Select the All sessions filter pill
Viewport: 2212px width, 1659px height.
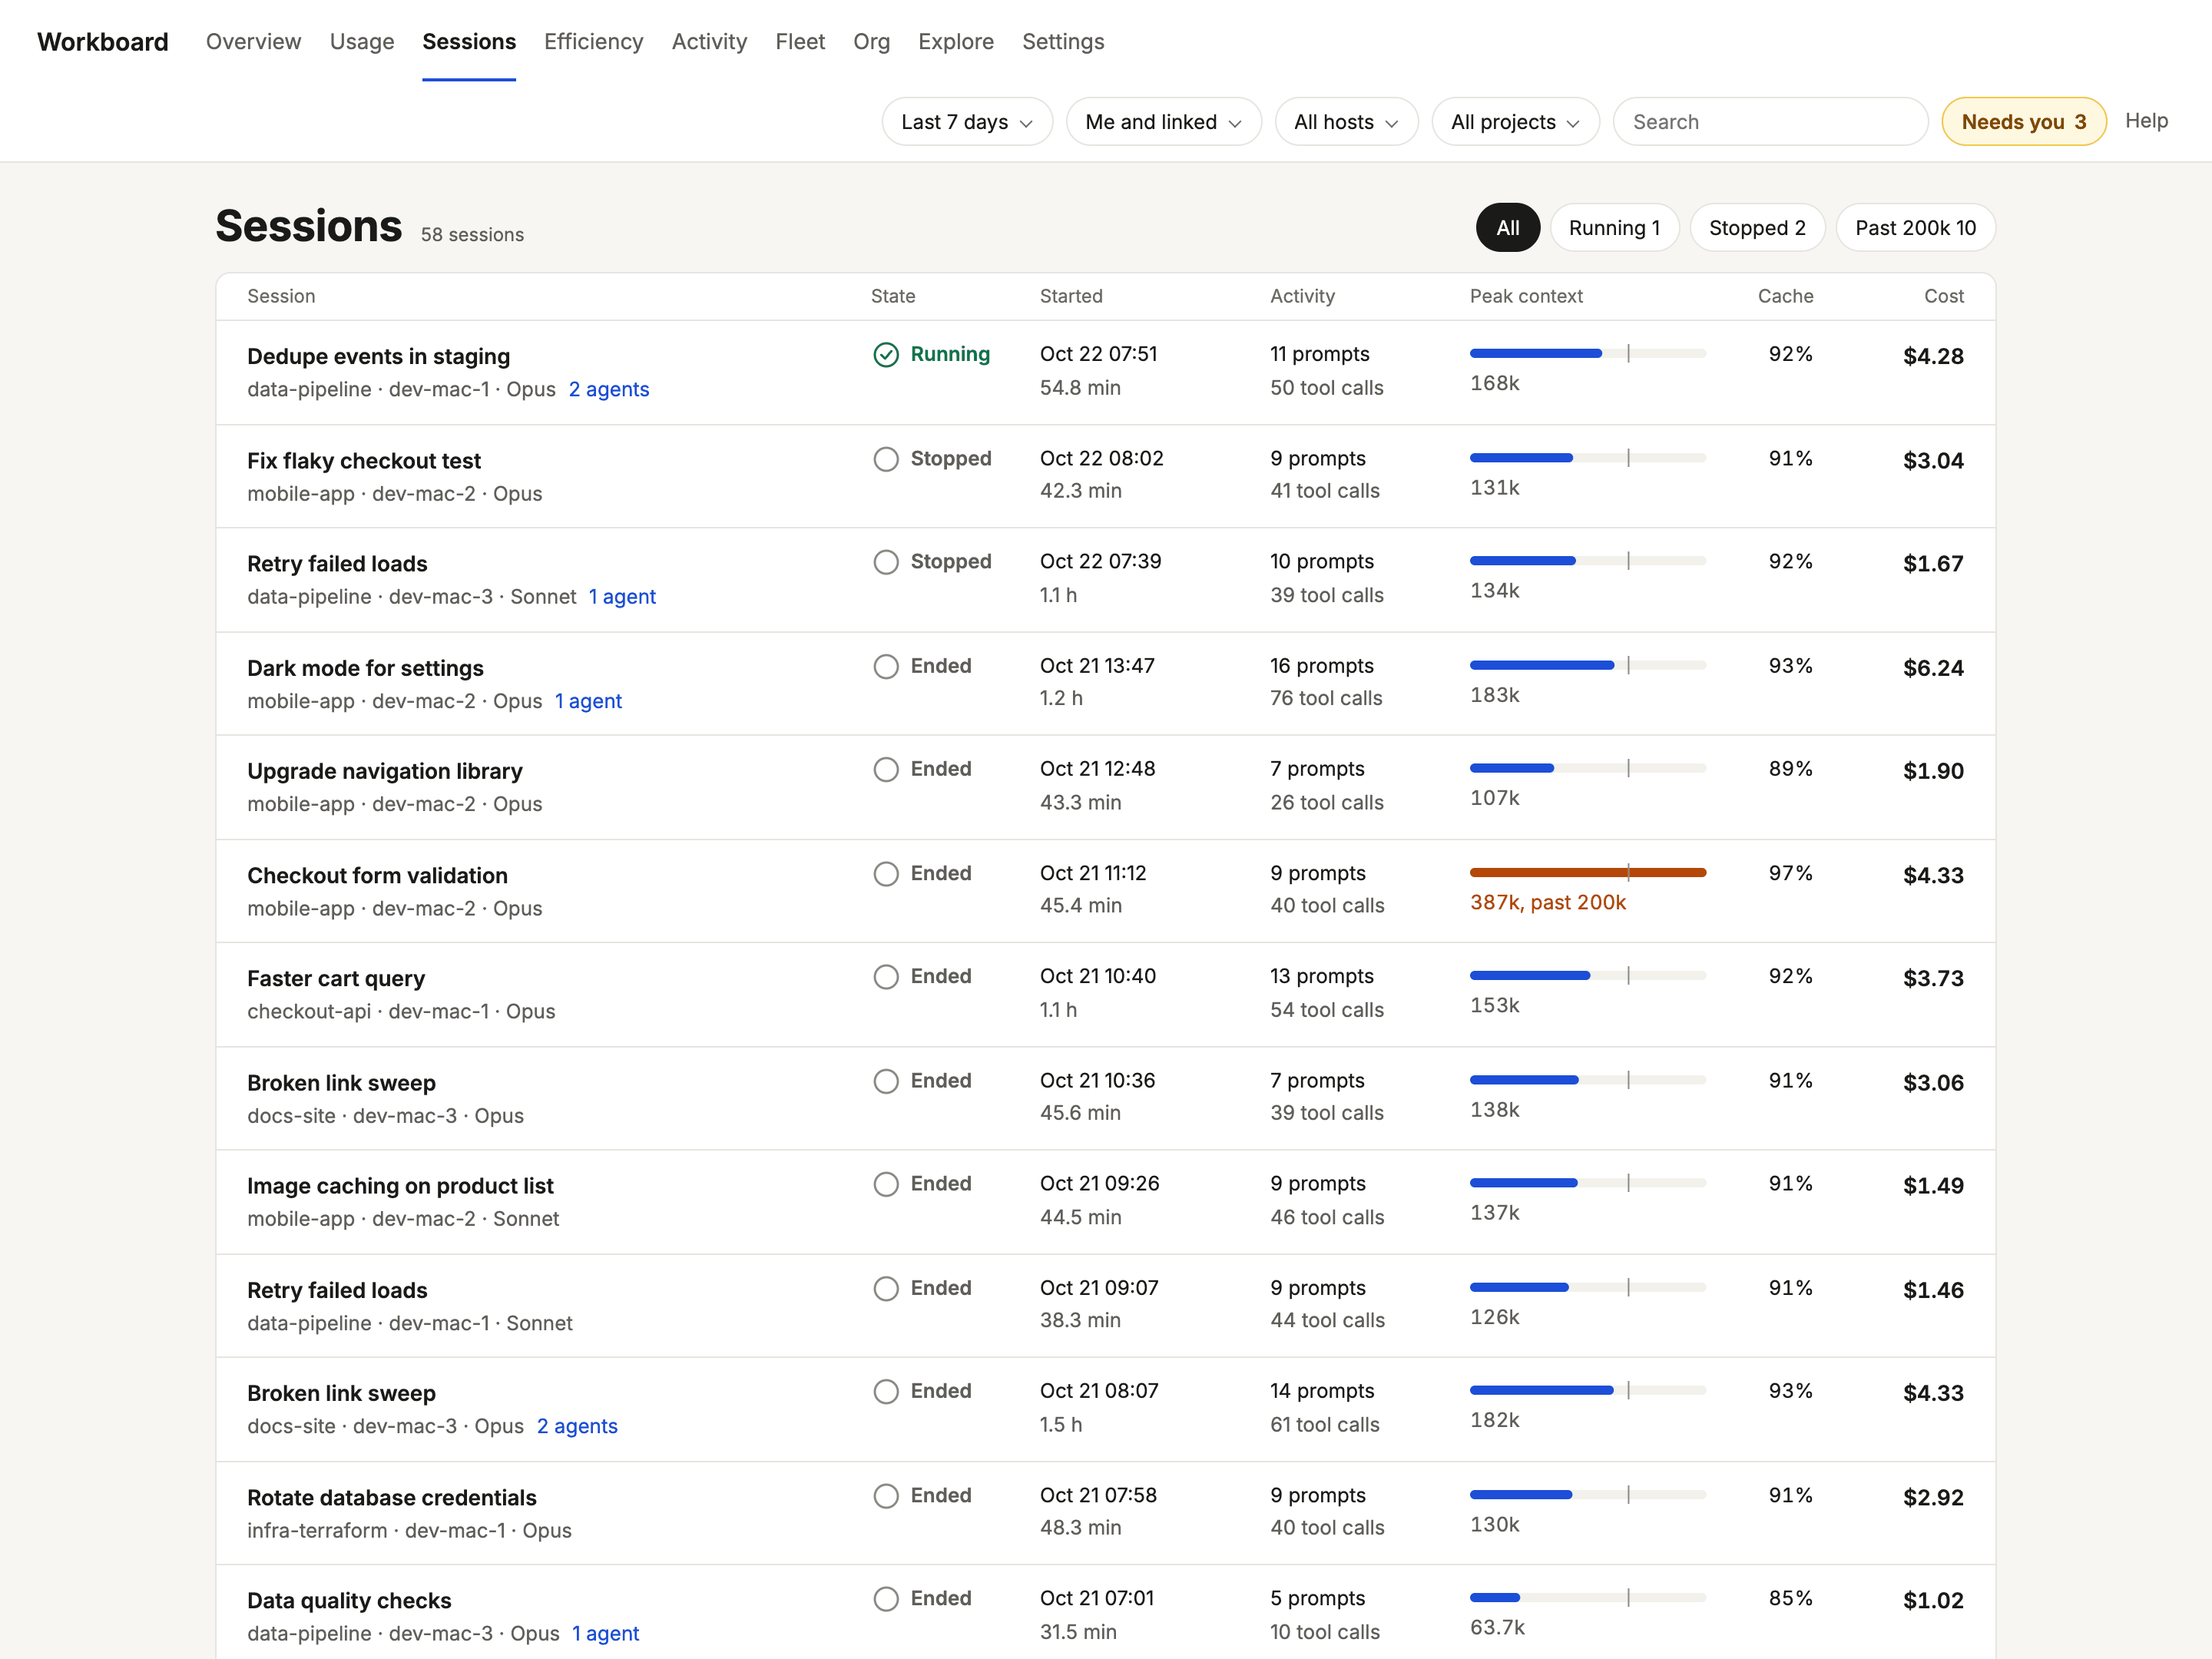pyautogui.click(x=1508, y=228)
